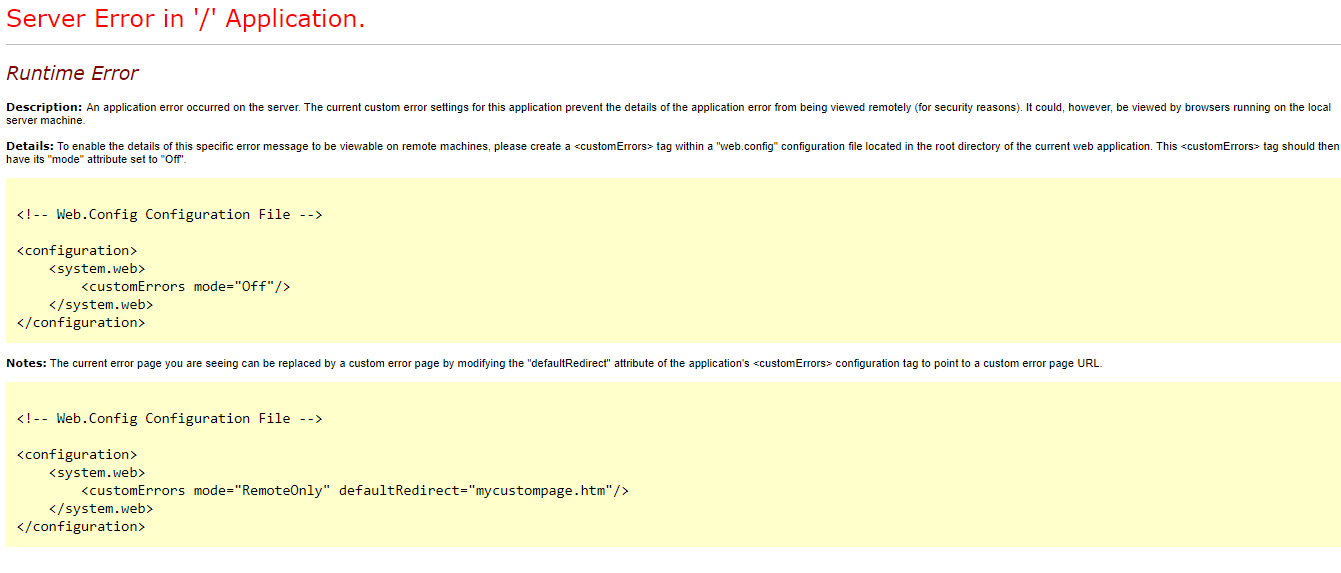Click the first opening <system.web> tag
Viewport: 1341px width, 573px height.
point(97,268)
